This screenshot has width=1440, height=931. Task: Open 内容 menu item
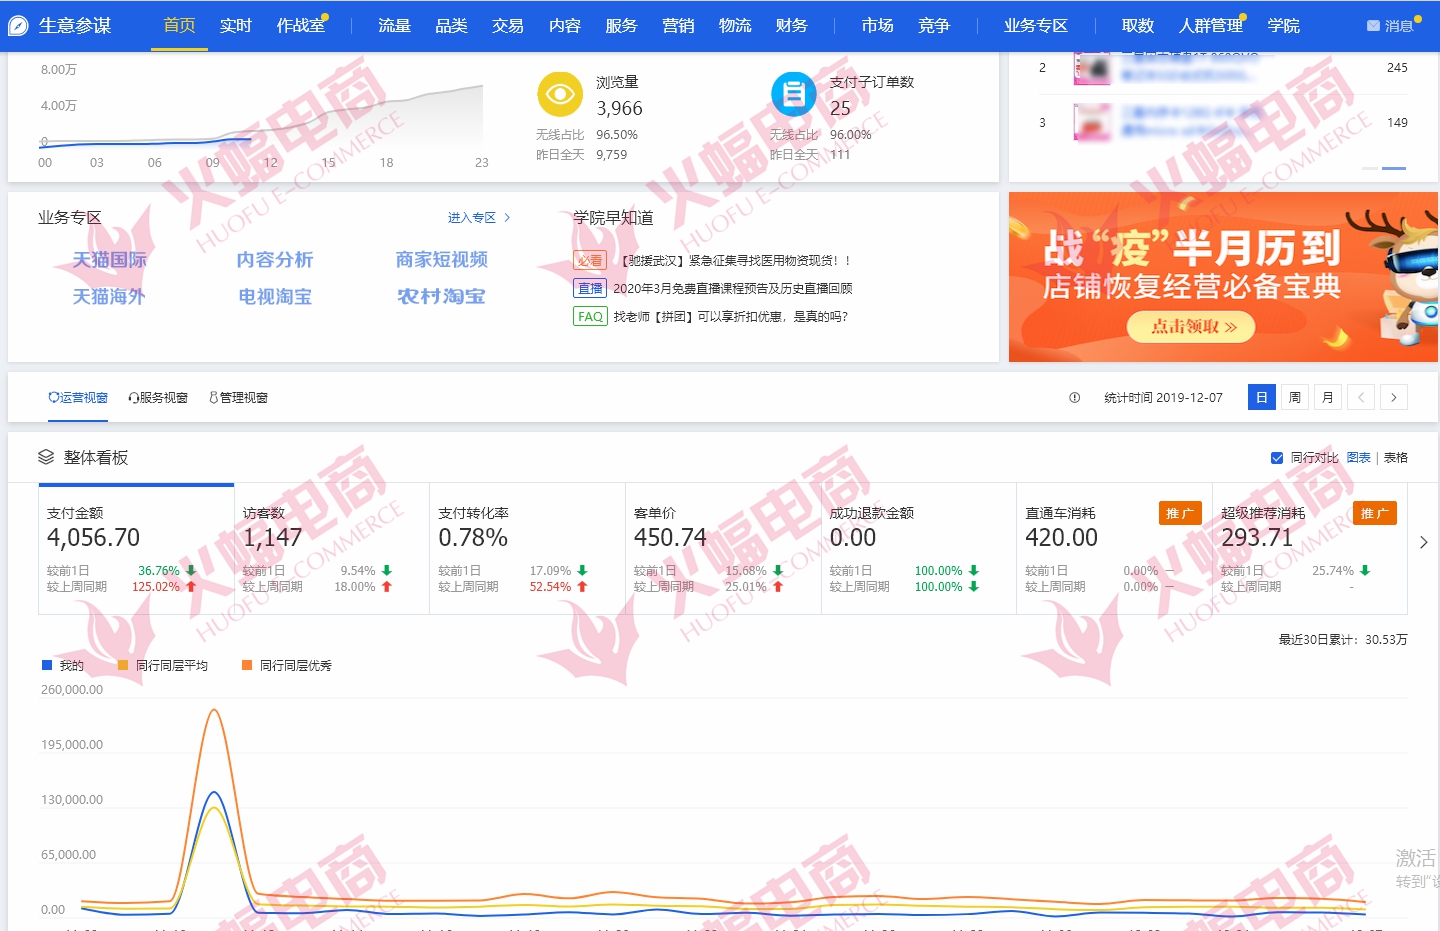click(x=565, y=25)
